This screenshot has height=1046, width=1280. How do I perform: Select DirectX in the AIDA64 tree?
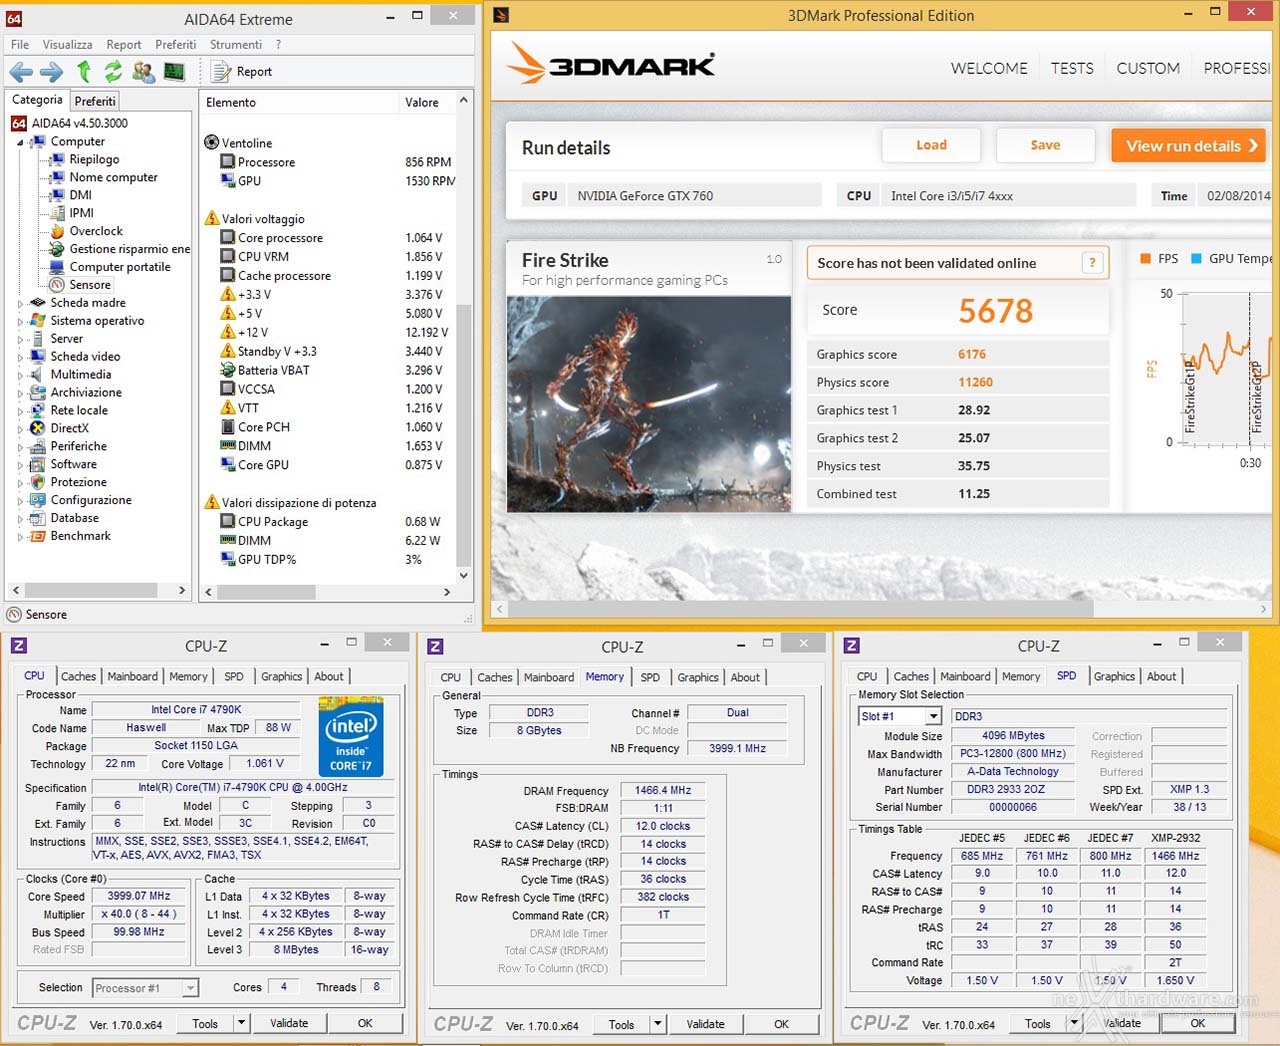click(x=70, y=428)
